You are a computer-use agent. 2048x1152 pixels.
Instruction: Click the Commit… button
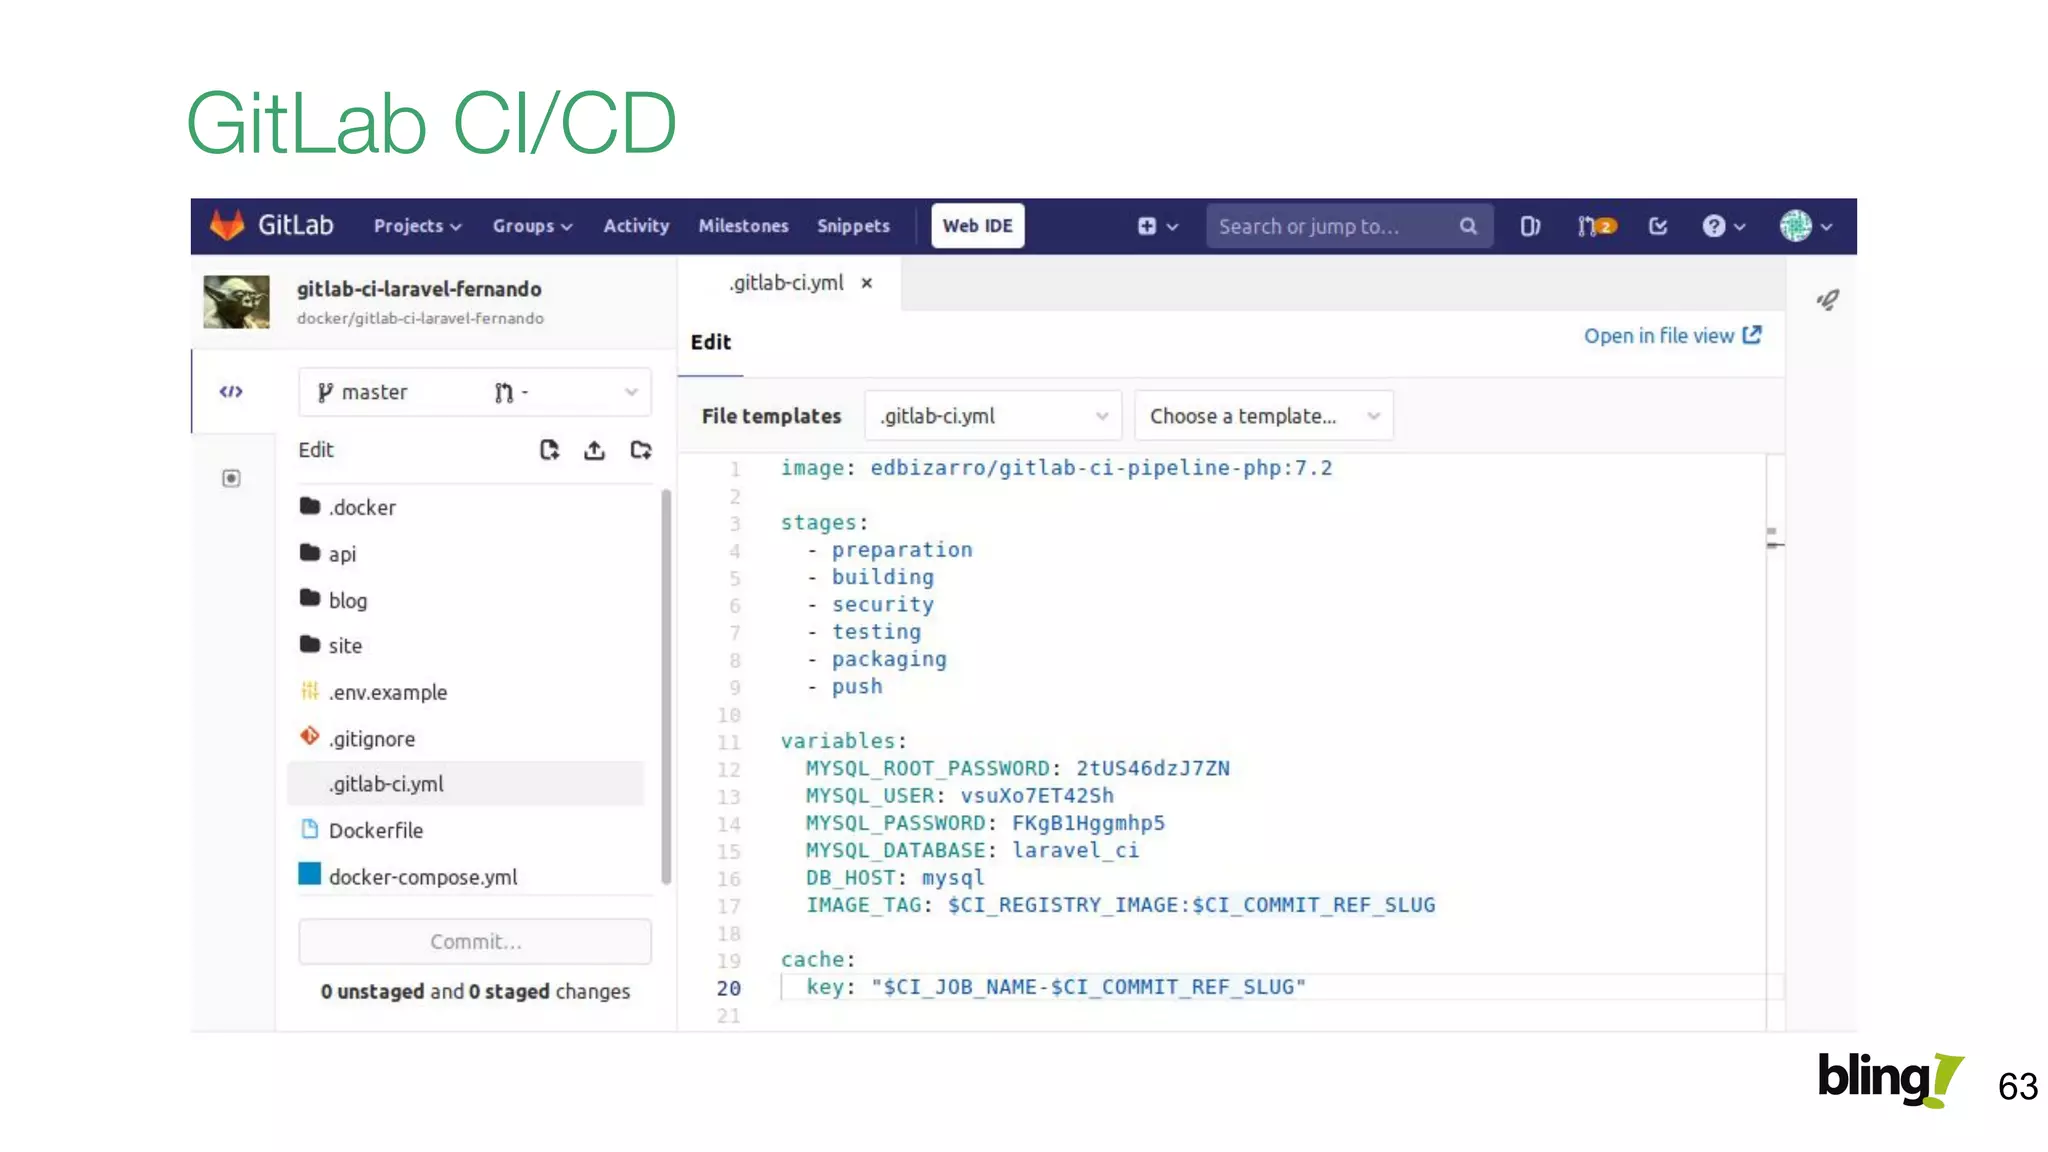tap(475, 941)
